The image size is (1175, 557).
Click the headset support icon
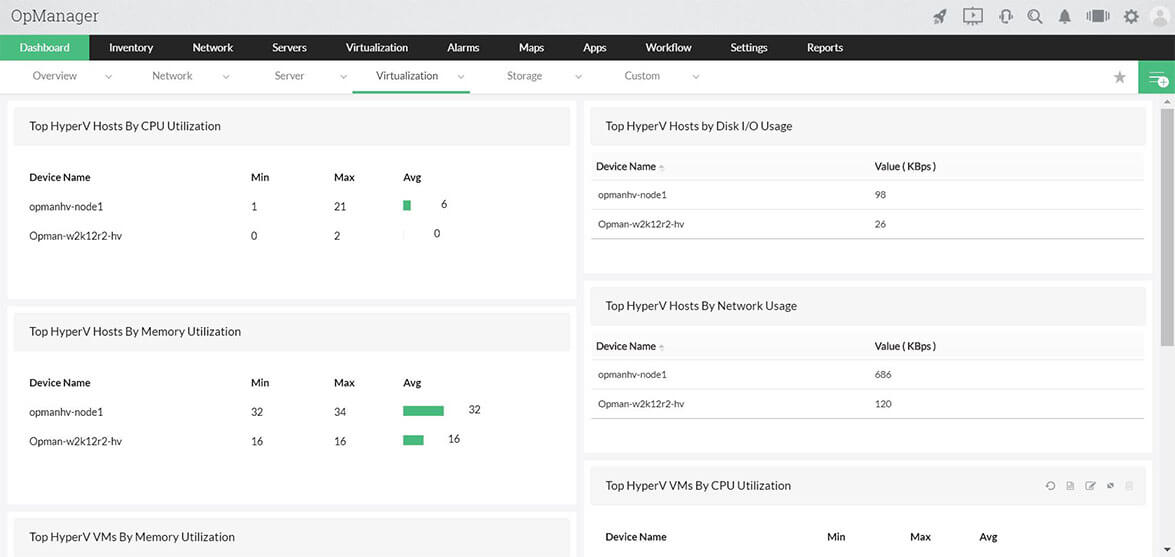(x=1006, y=16)
